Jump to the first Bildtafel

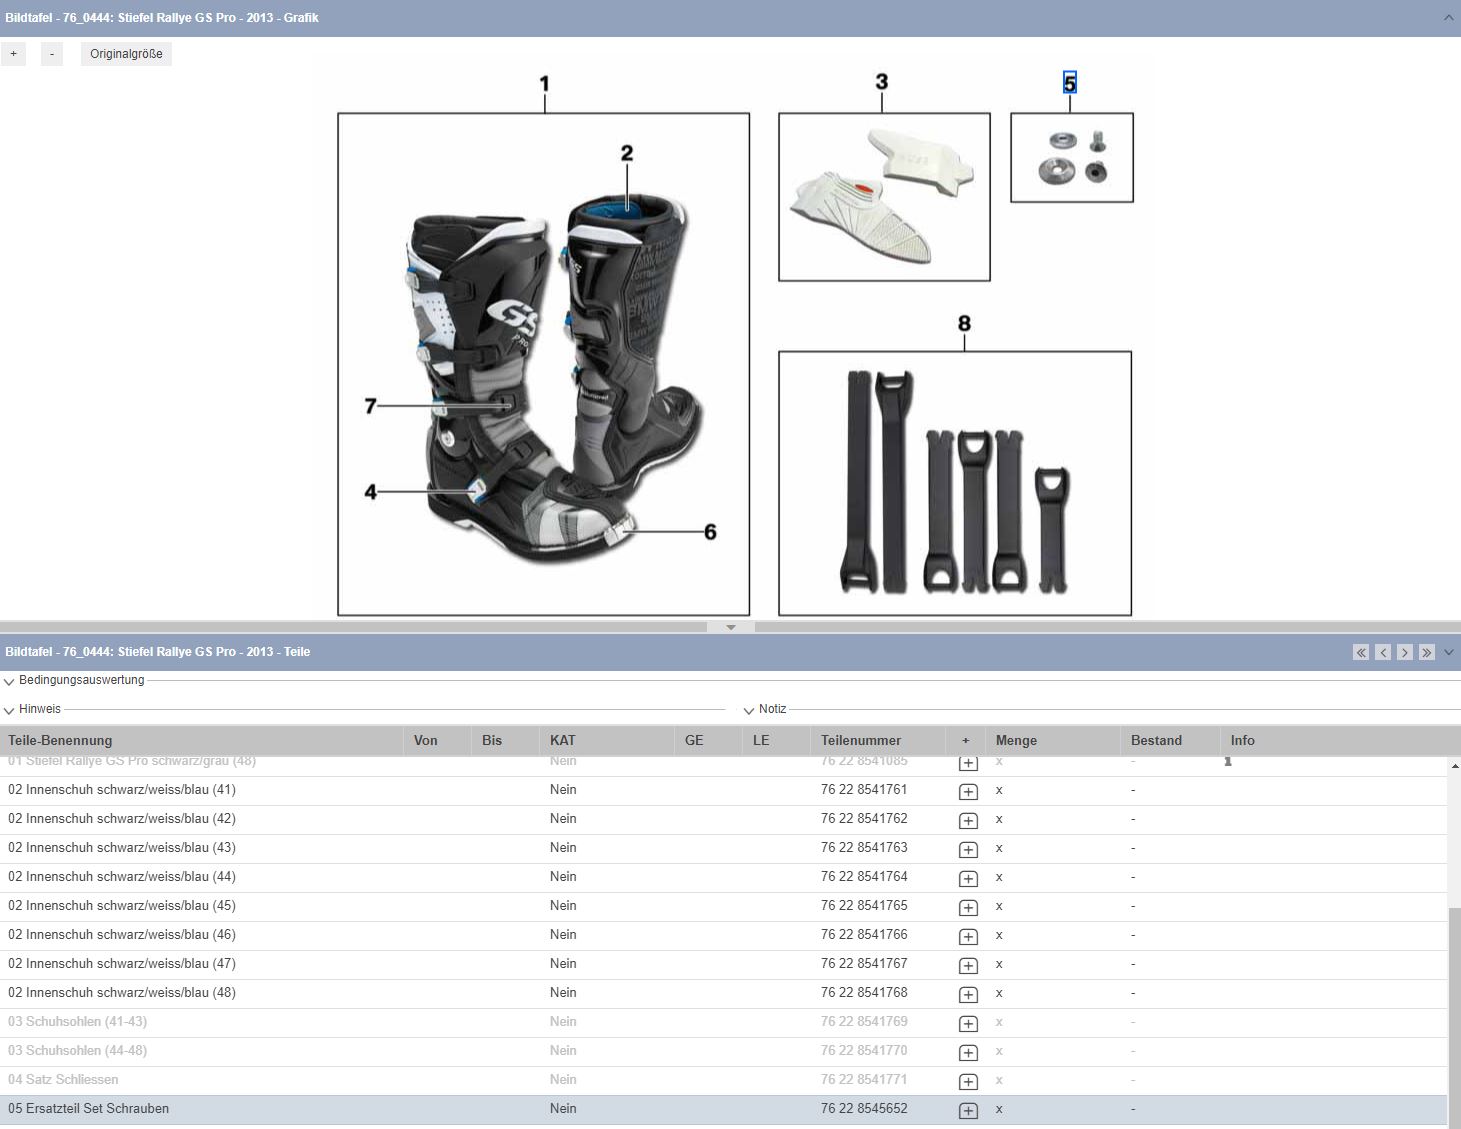(1361, 652)
